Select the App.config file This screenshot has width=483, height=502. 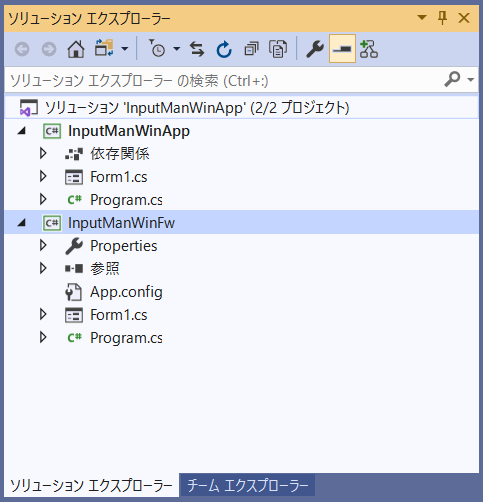coord(126,292)
